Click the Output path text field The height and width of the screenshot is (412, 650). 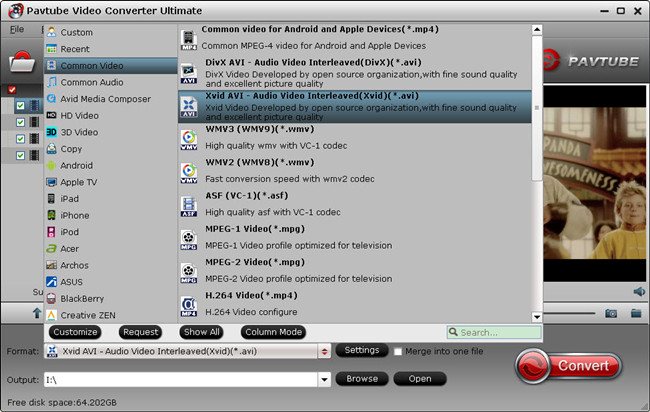coord(181,379)
